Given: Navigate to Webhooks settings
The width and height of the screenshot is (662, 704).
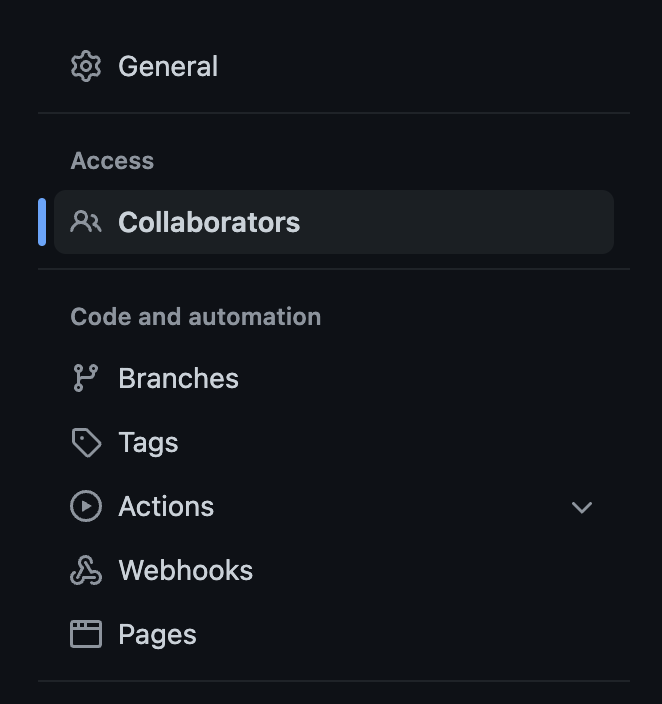Looking at the screenshot, I should click(185, 570).
